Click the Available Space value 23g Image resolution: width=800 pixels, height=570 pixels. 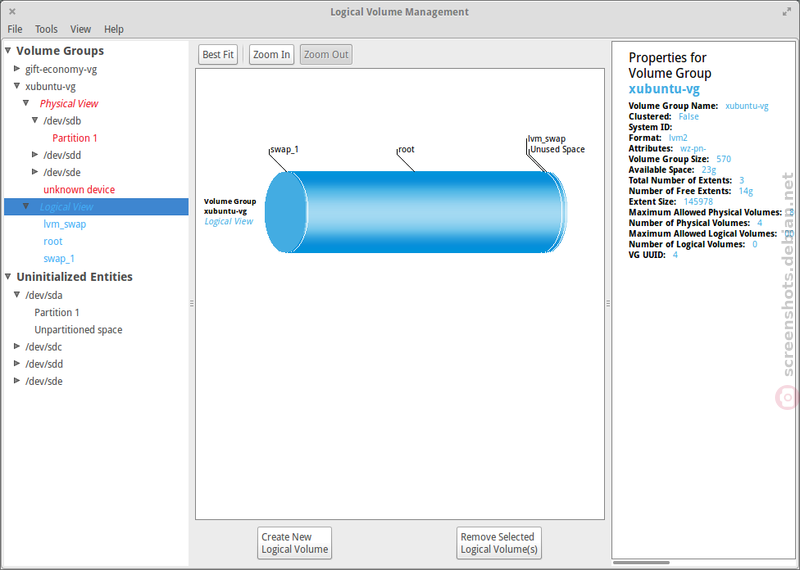click(x=709, y=170)
